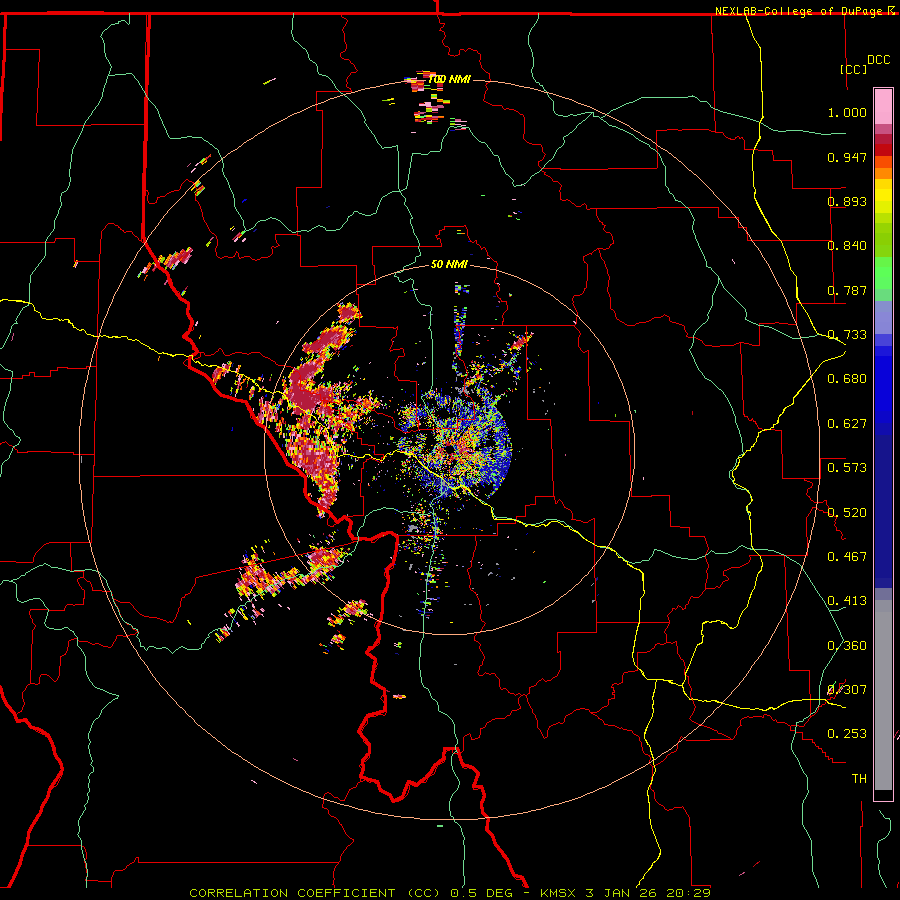Click the Correlation Coefficient caption at bottom
This screenshot has height=900, width=900.
coord(450,893)
